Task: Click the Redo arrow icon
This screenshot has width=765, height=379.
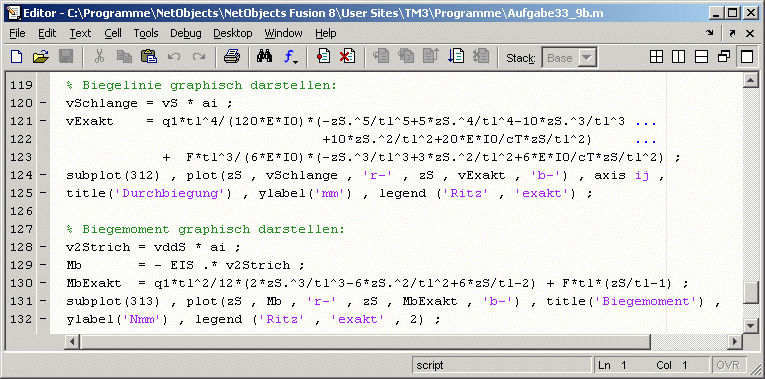Action: [x=198, y=57]
